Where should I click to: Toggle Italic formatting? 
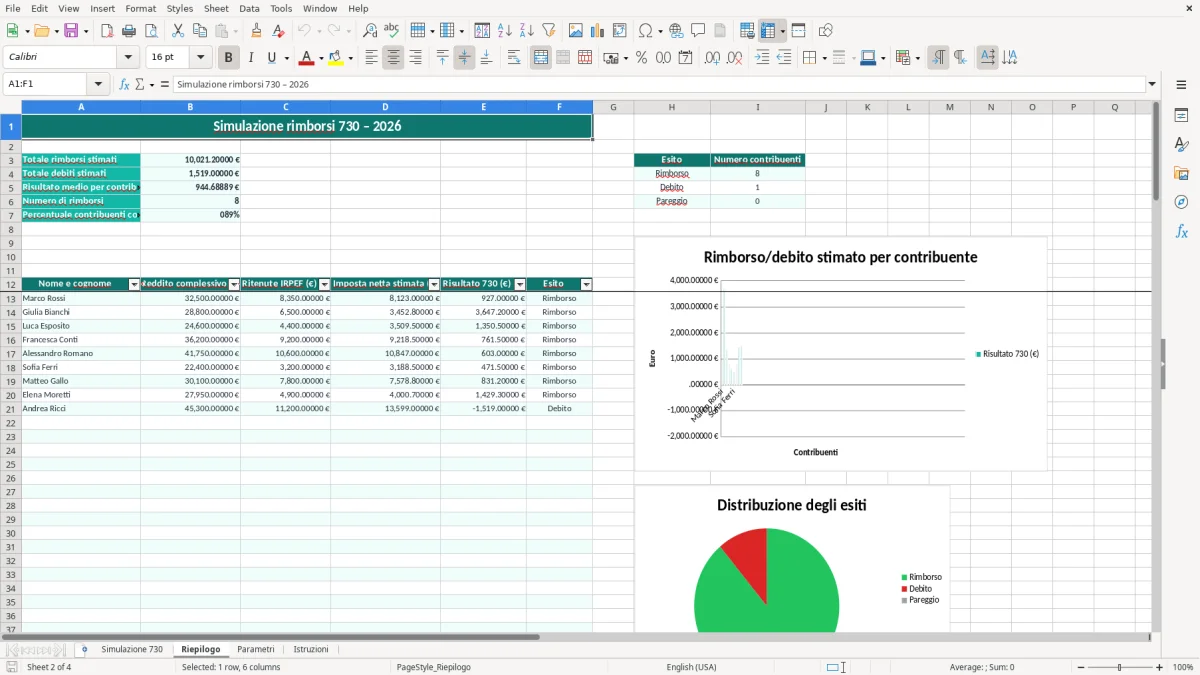tap(251, 58)
